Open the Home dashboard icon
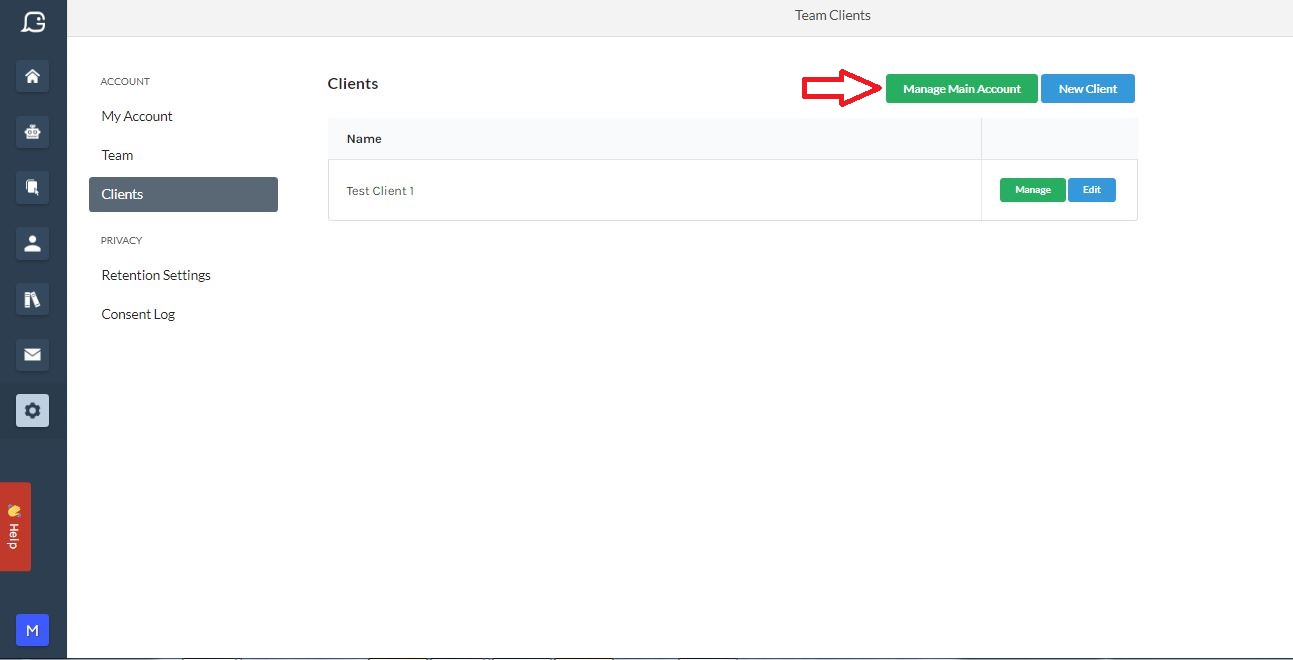The image size is (1293, 660). point(33,76)
